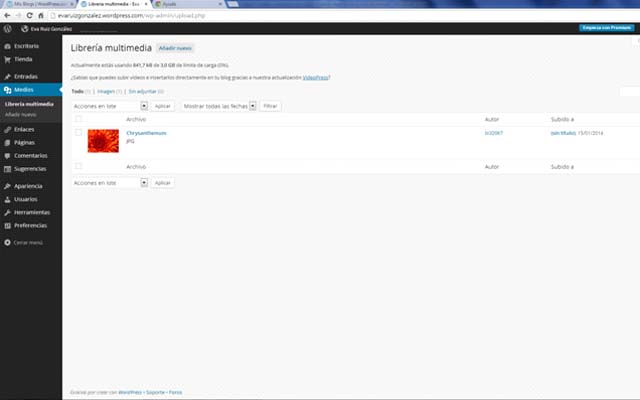Viewport: 640px width, 400px height.
Task: Open the bottom Acciones en lote dropdown
Action: tap(110, 183)
